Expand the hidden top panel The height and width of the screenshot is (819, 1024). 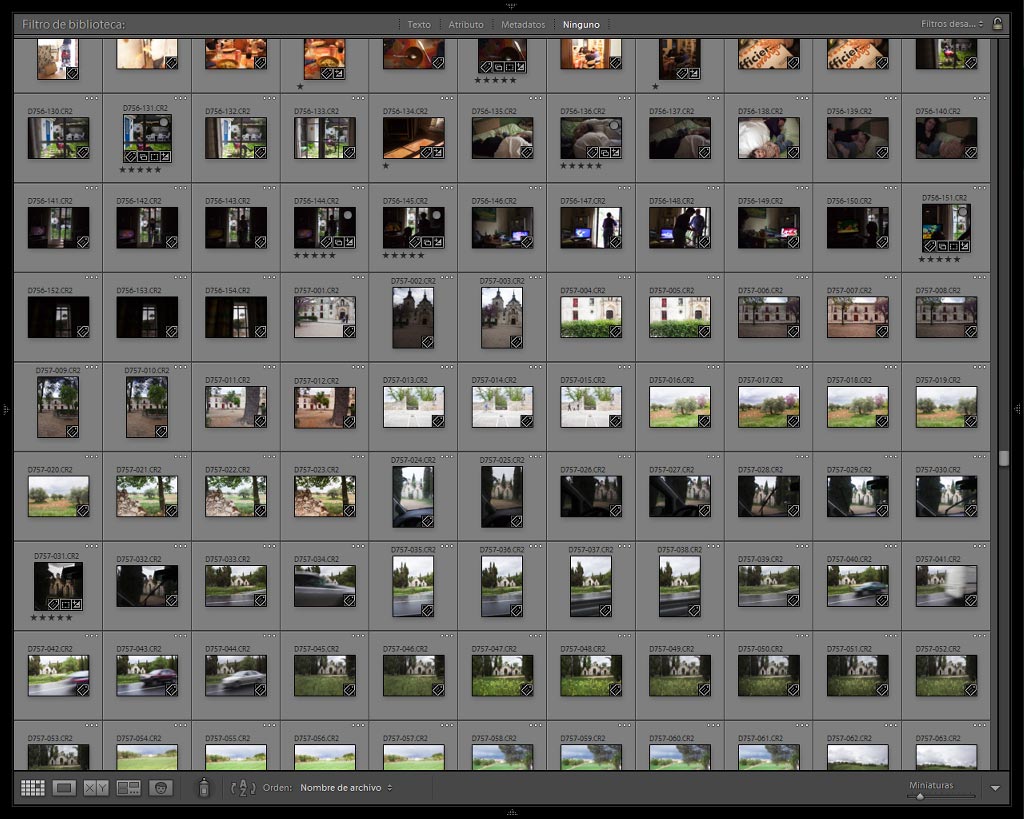(x=511, y=5)
